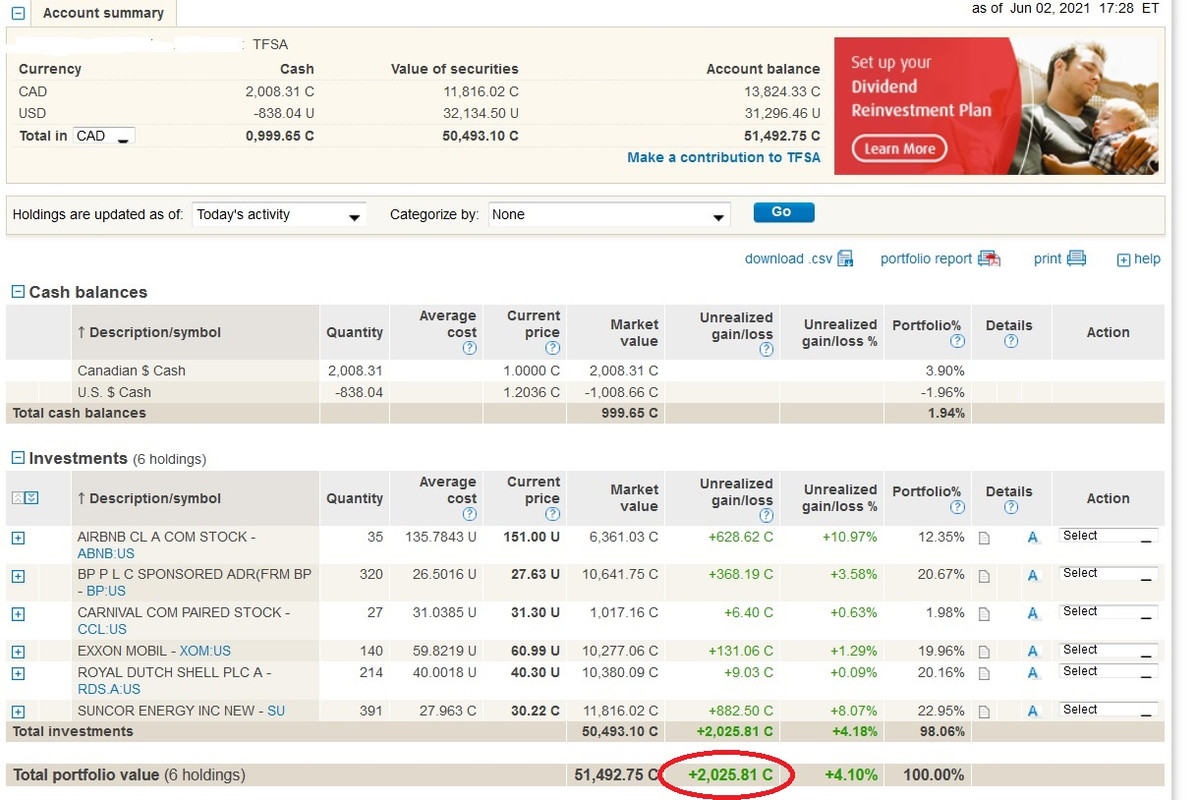Image resolution: width=1194 pixels, height=800 pixels.
Task: Expand the BP P L C holding row
Action: (x=18, y=576)
